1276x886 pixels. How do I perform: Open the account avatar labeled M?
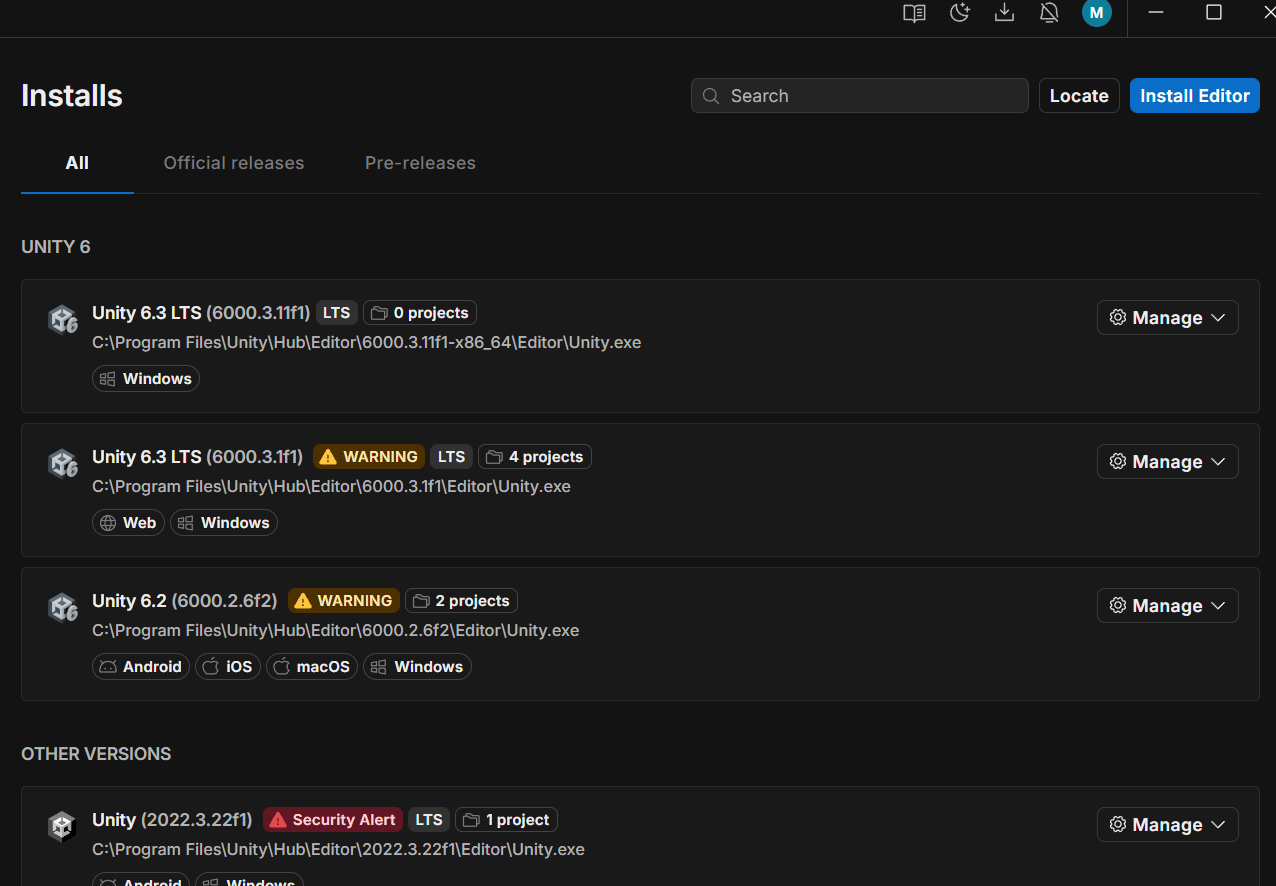[1097, 13]
